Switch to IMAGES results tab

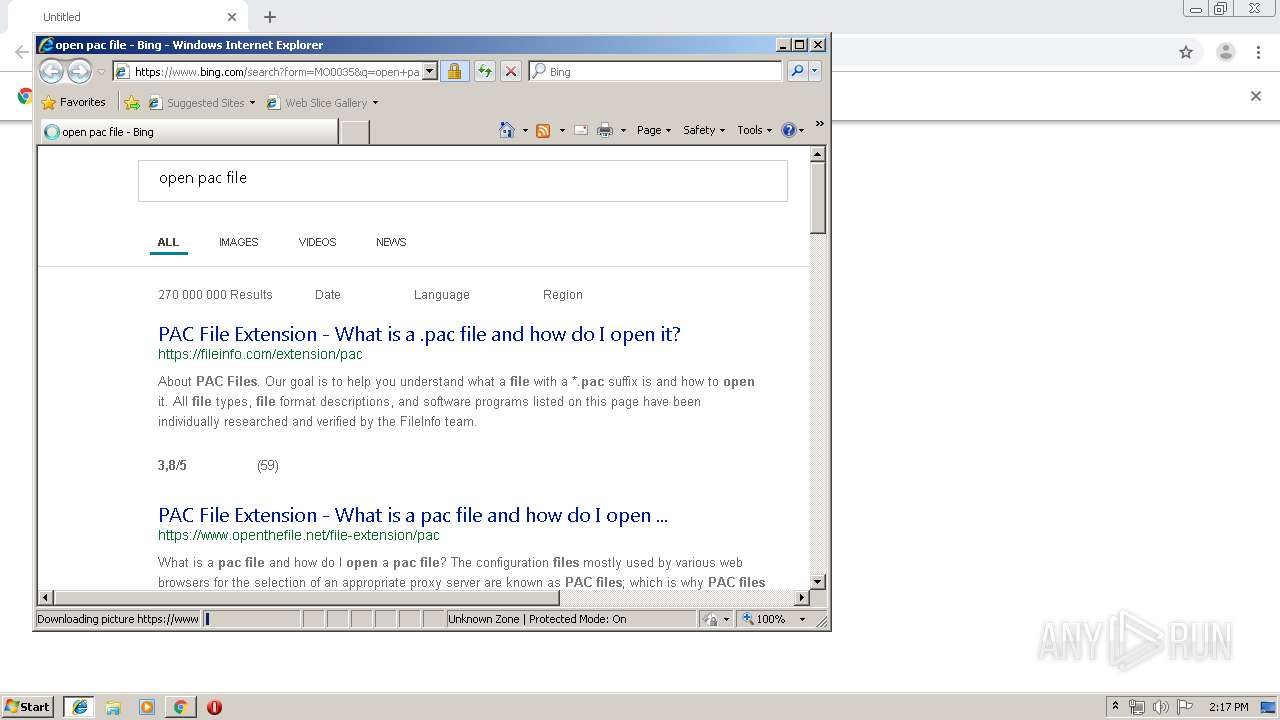coord(238,242)
